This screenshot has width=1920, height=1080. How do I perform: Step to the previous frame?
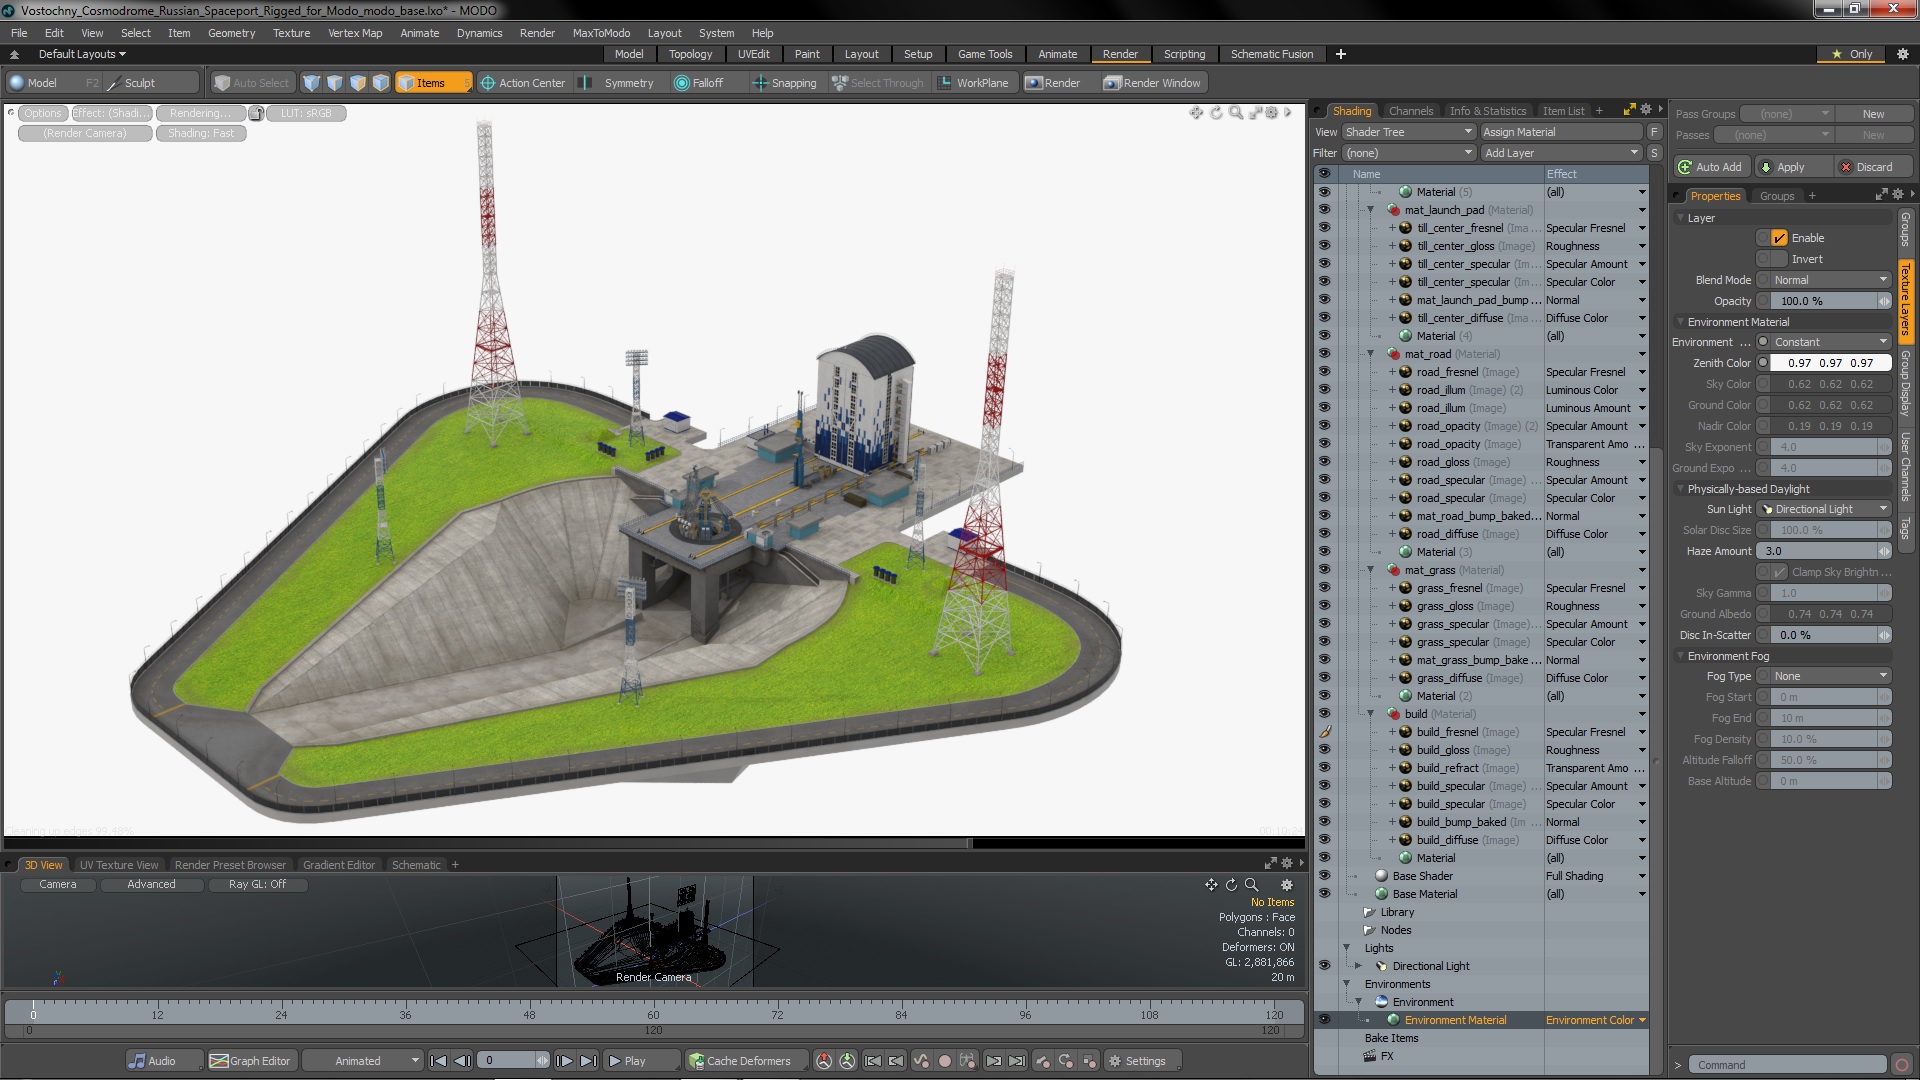[462, 1061]
